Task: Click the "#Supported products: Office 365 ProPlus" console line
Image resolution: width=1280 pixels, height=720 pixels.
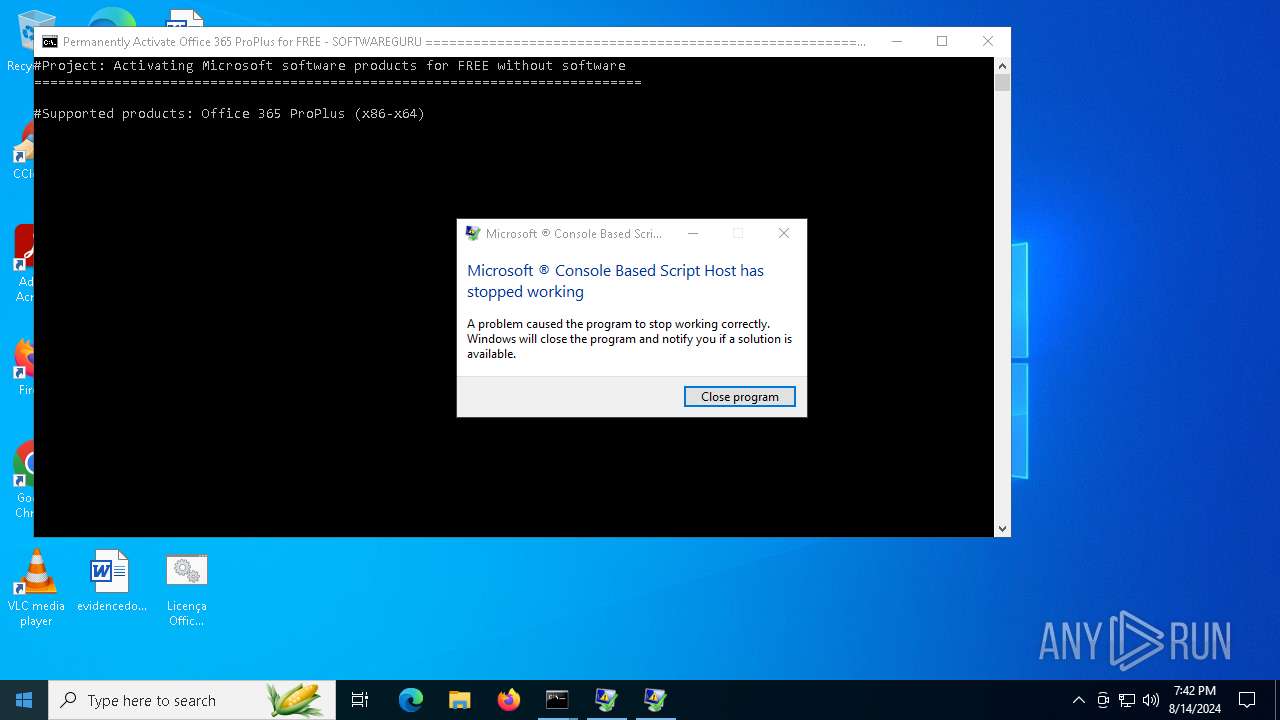Action: pyautogui.click(x=229, y=114)
